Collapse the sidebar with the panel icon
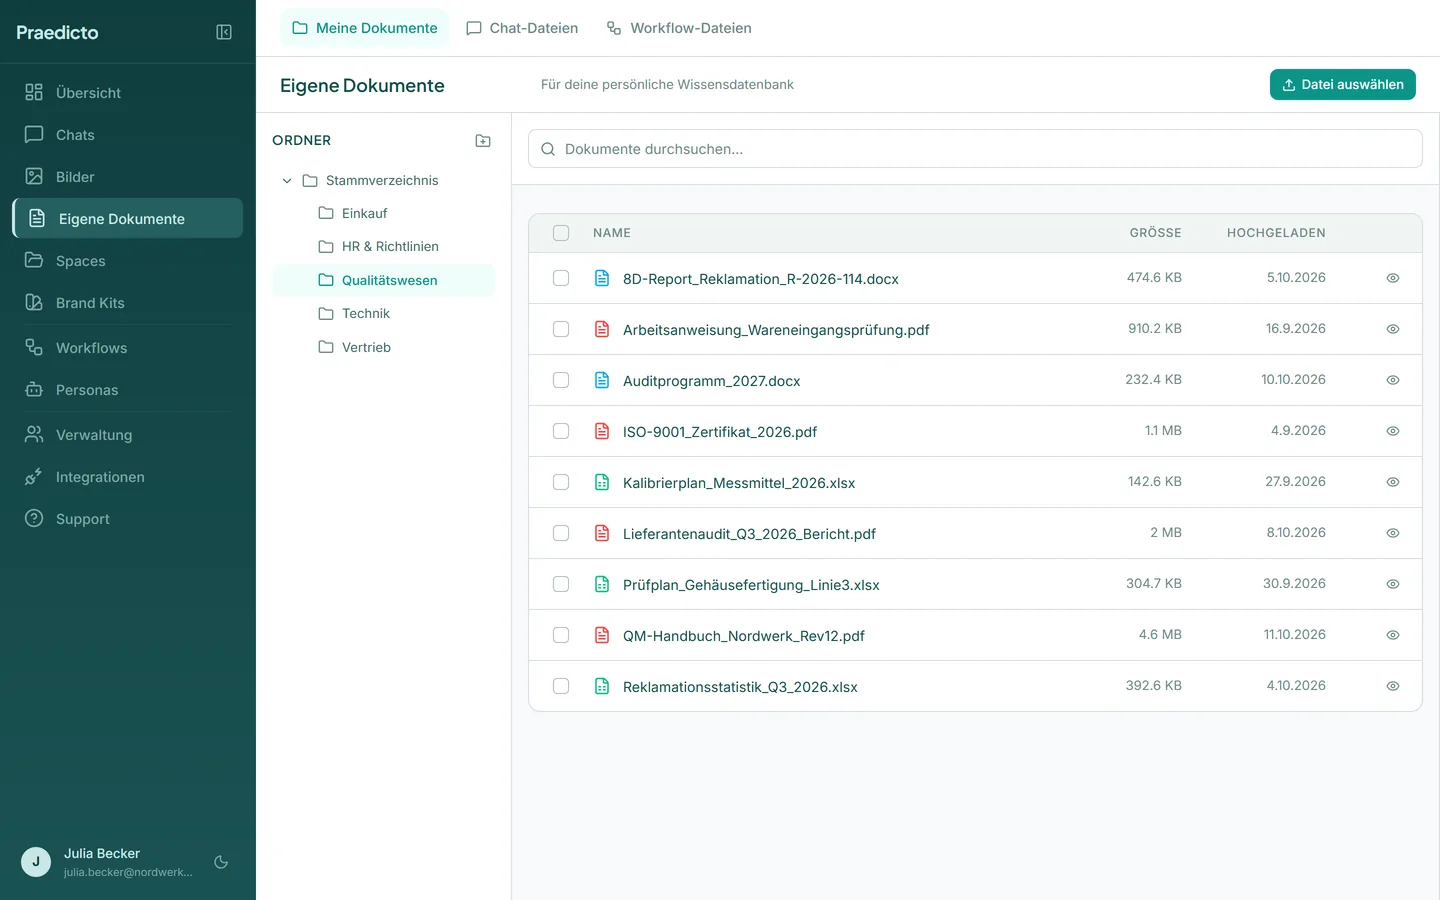Image resolution: width=1440 pixels, height=900 pixels. point(224,32)
